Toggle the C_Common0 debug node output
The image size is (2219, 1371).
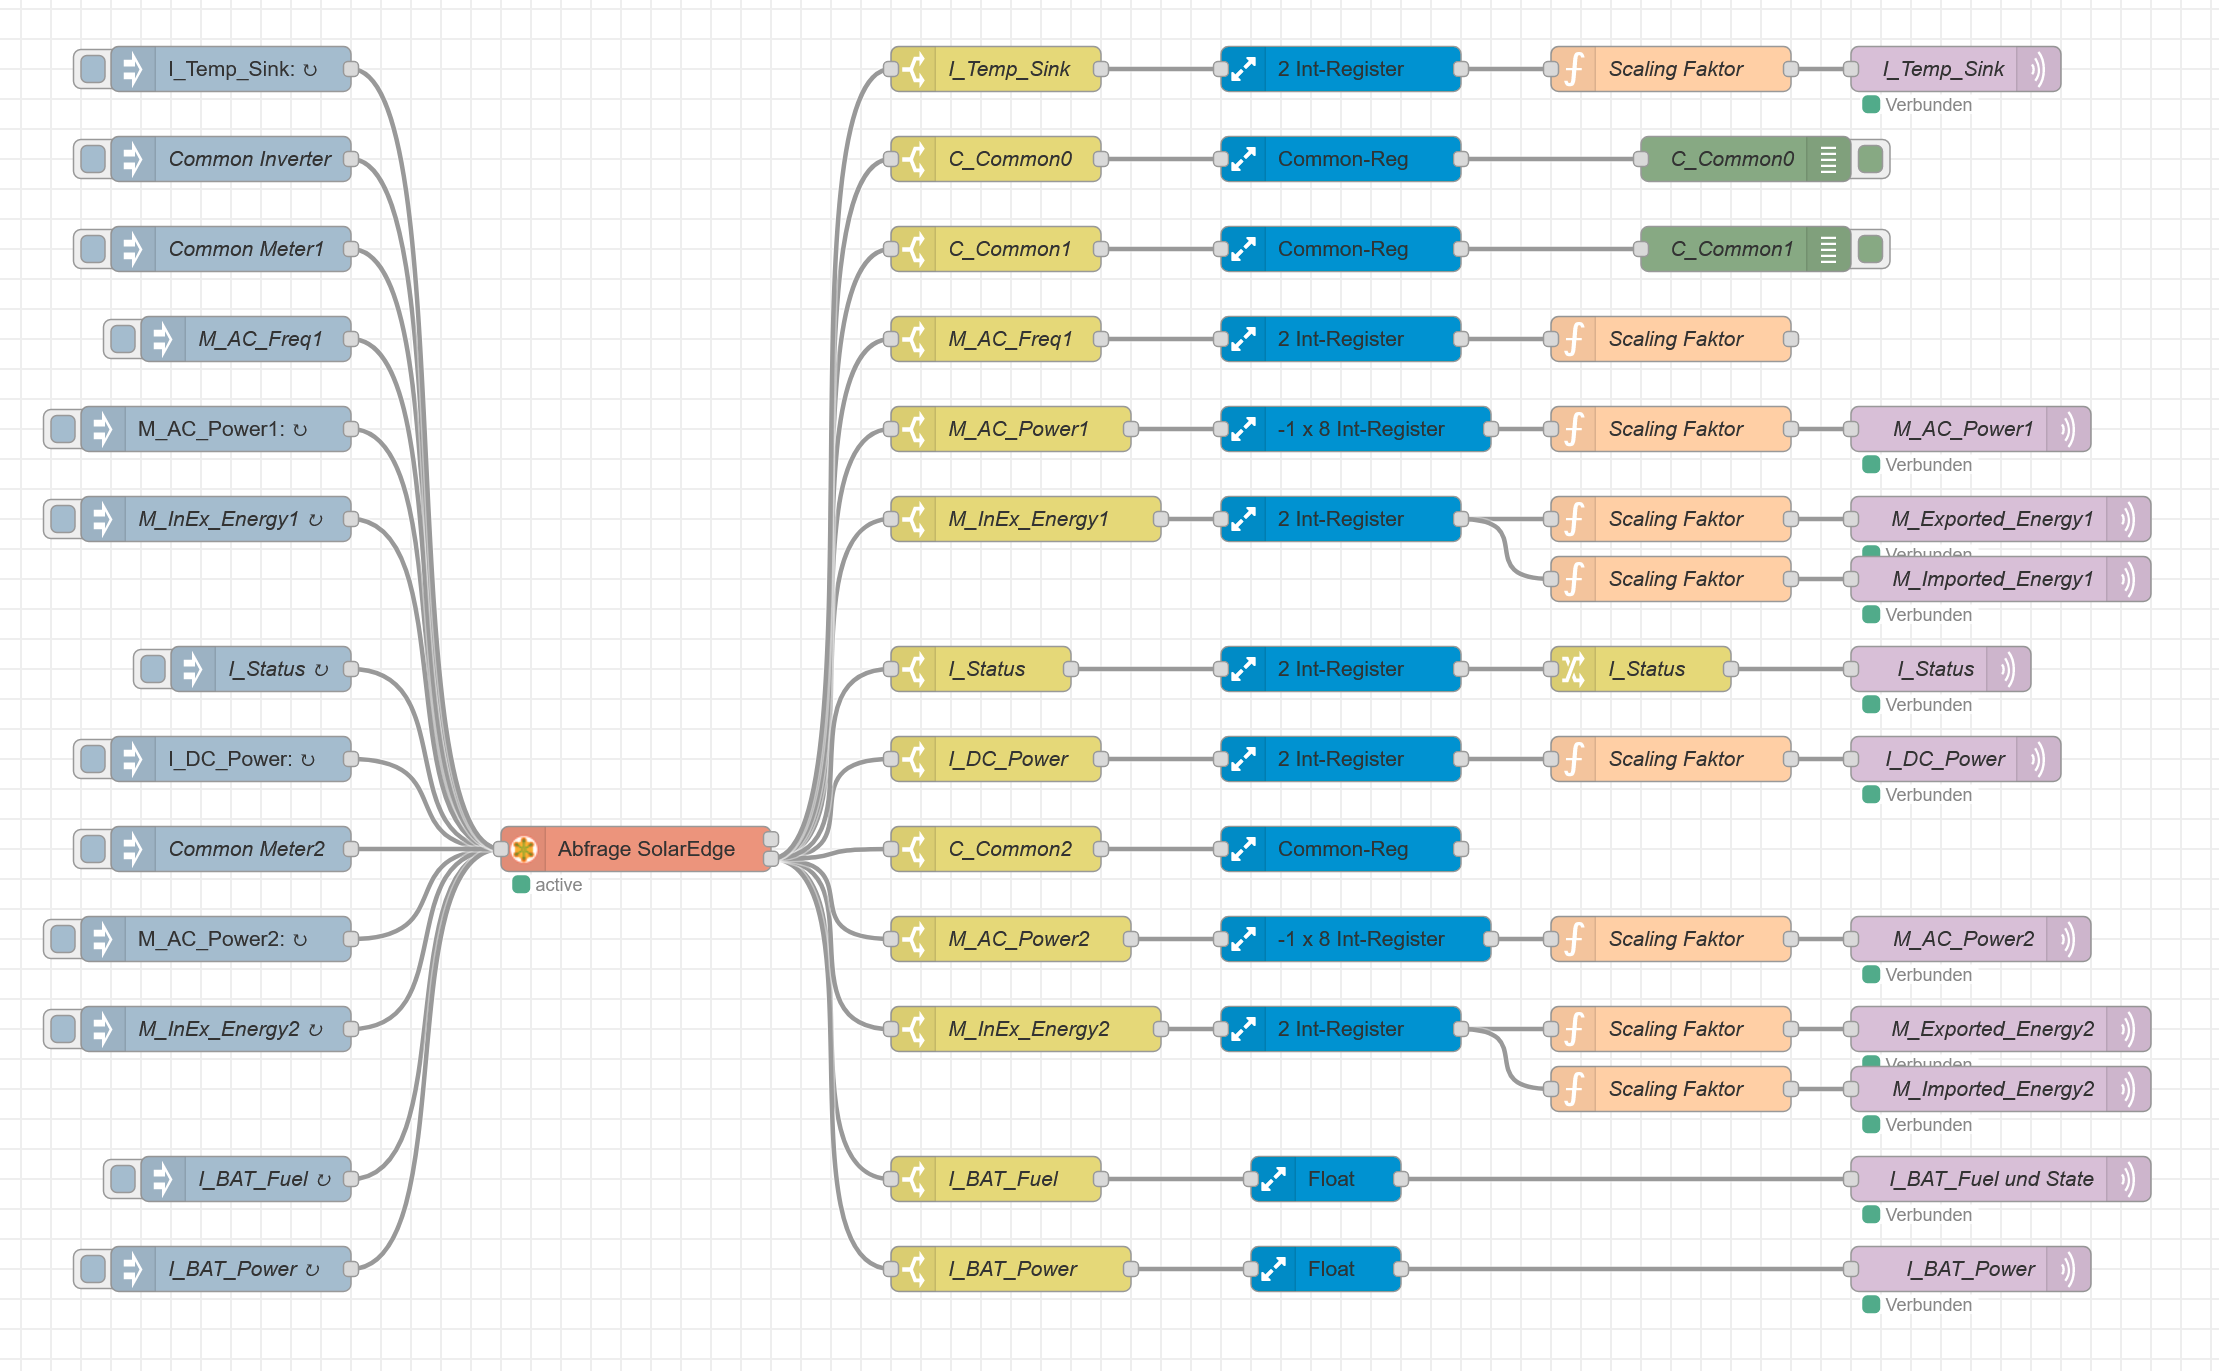pyautogui.click(x=1870, y=159)
